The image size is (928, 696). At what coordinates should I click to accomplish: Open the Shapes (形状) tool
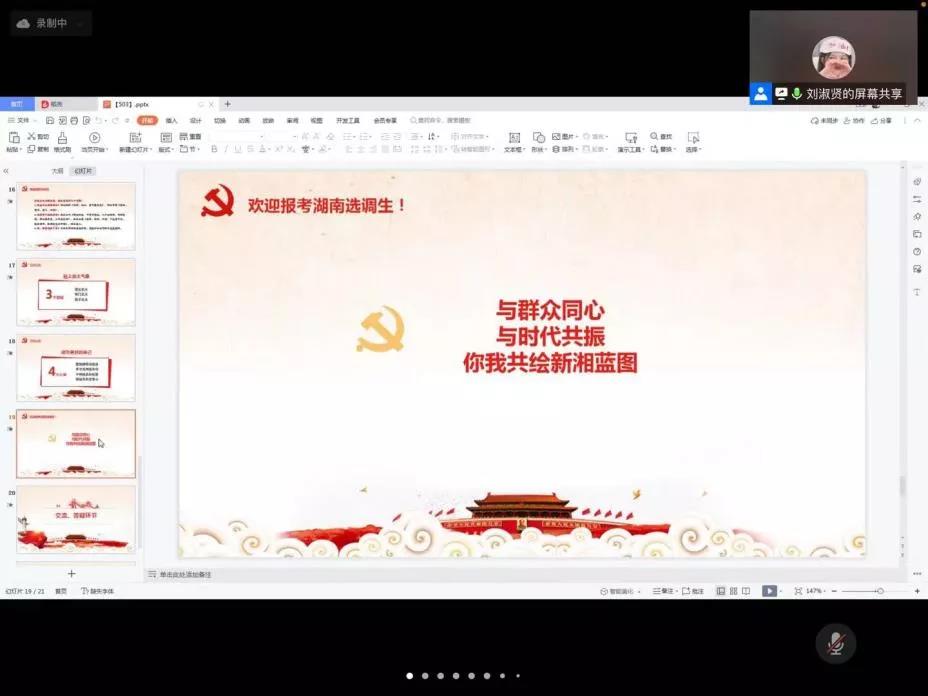[538, 138]
